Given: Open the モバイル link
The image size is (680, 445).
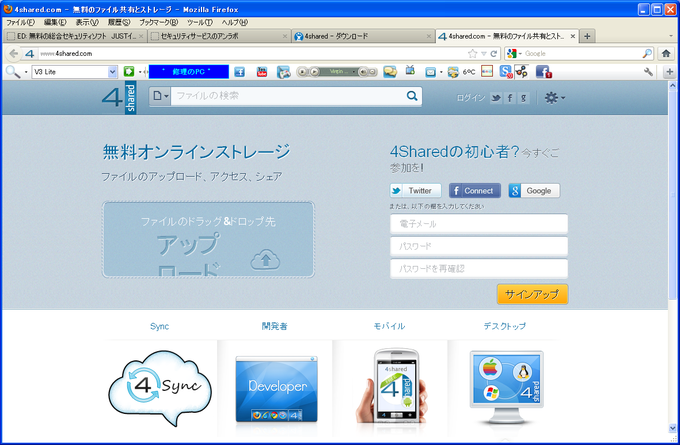Looking at the screenshot, I should 389,326.
